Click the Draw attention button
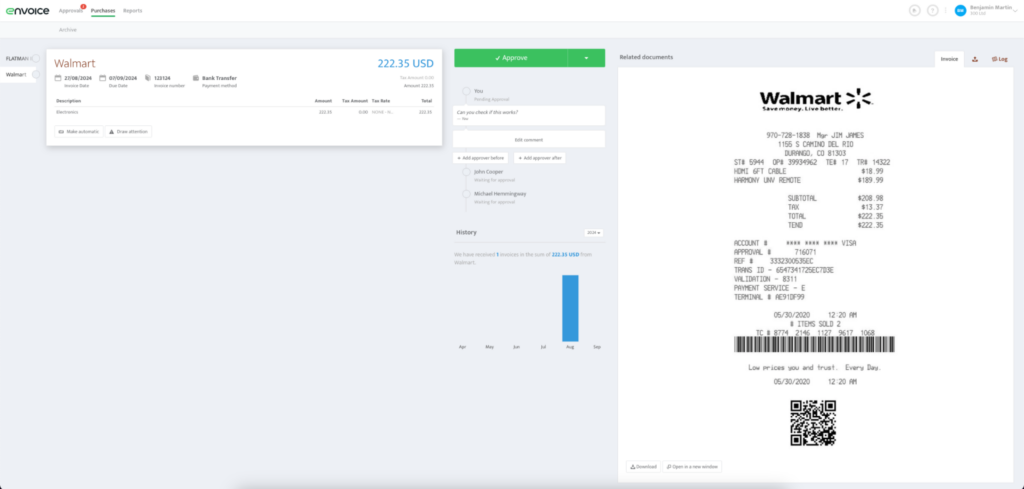 click(129, 131)
